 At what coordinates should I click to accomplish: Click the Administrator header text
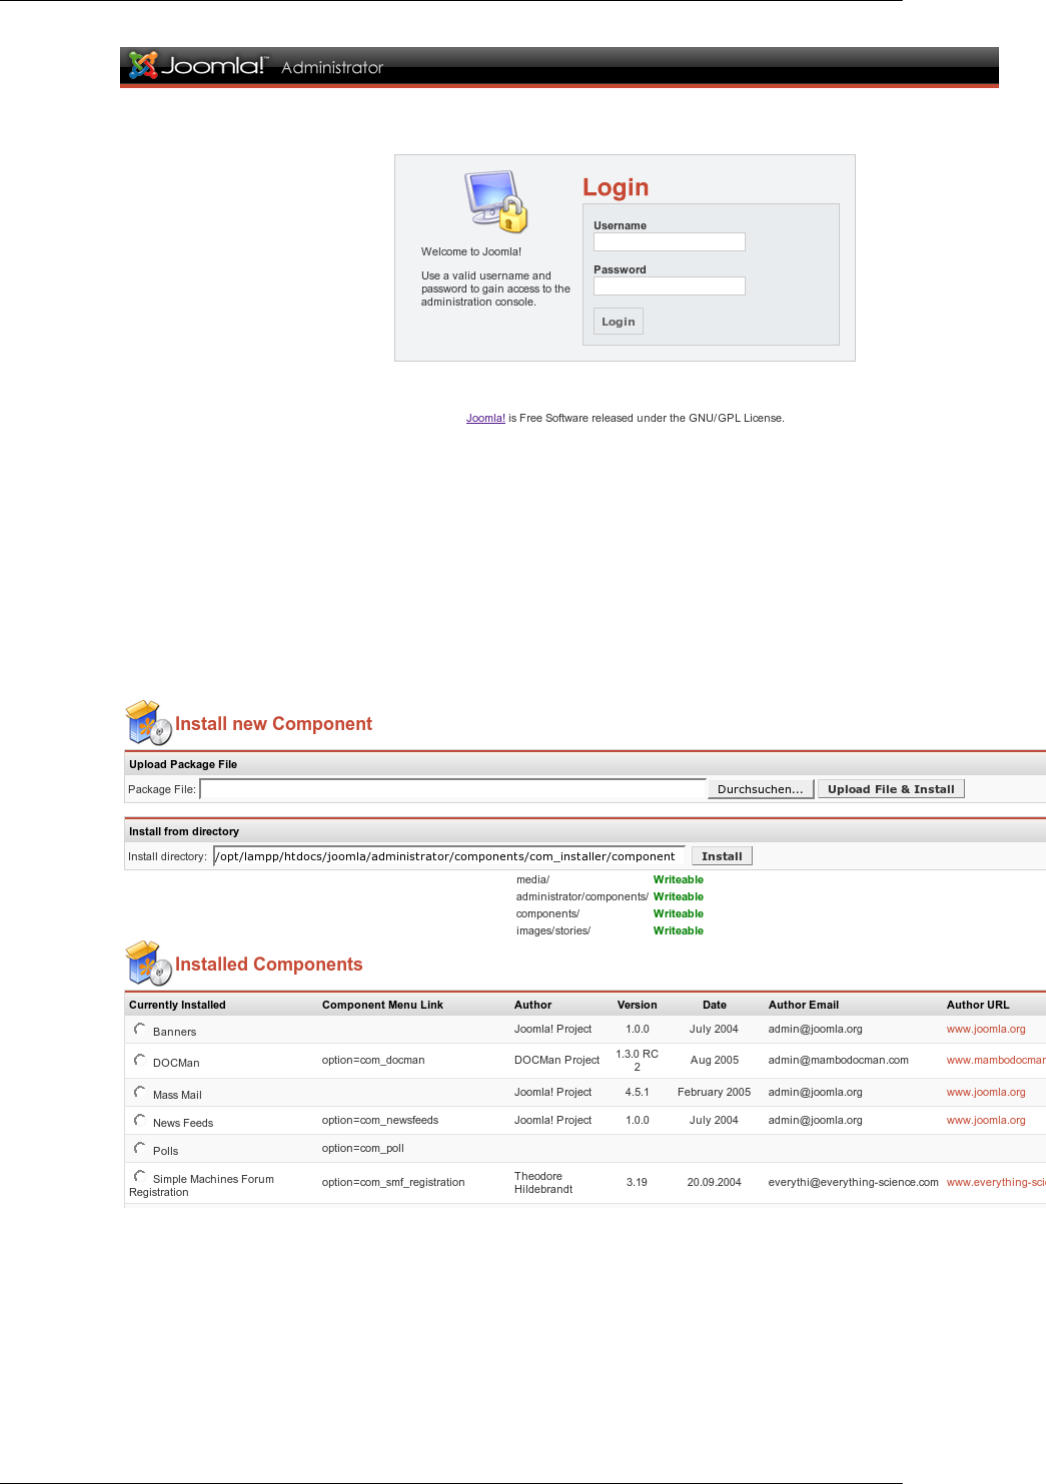coord(332,68)
